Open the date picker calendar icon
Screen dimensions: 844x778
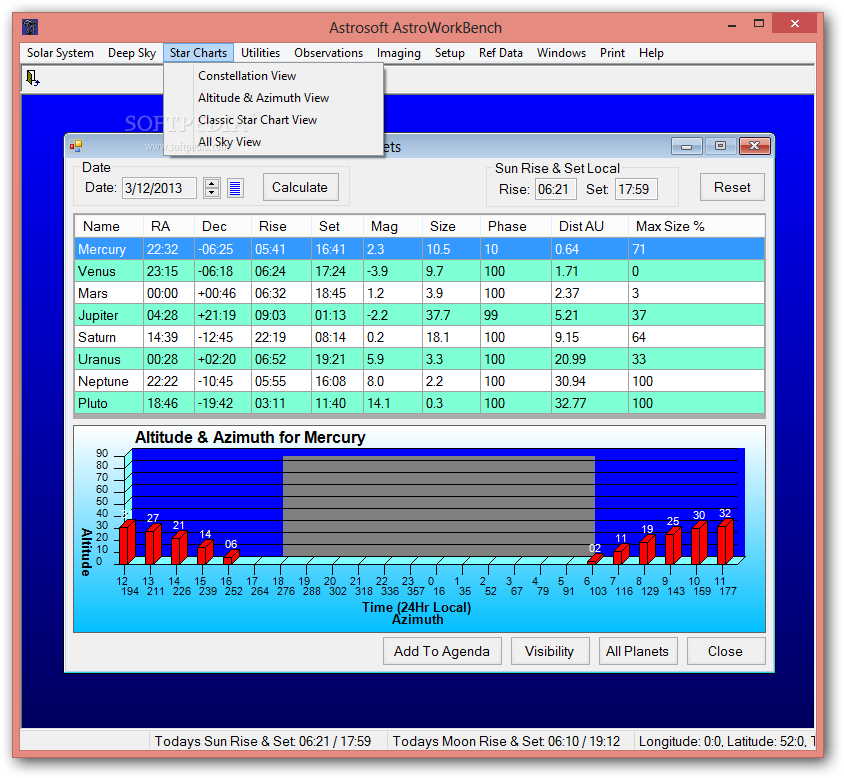pyautogui.click(x=235, y=188)
